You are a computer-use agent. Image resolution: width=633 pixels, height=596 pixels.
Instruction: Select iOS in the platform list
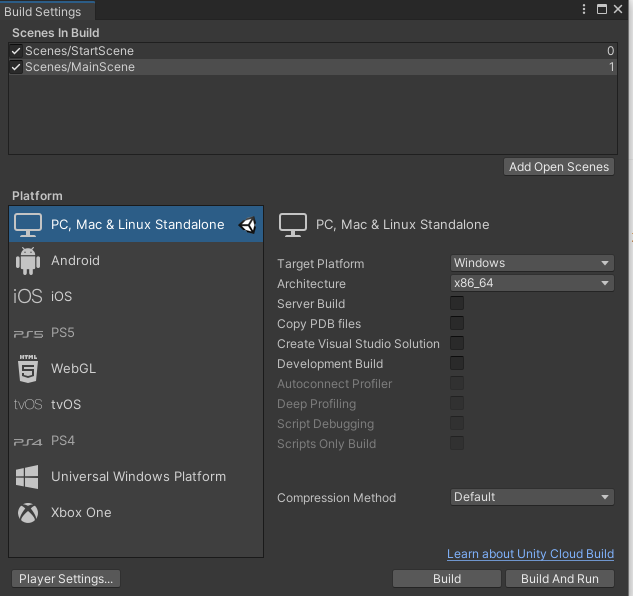tap(136, 296)
